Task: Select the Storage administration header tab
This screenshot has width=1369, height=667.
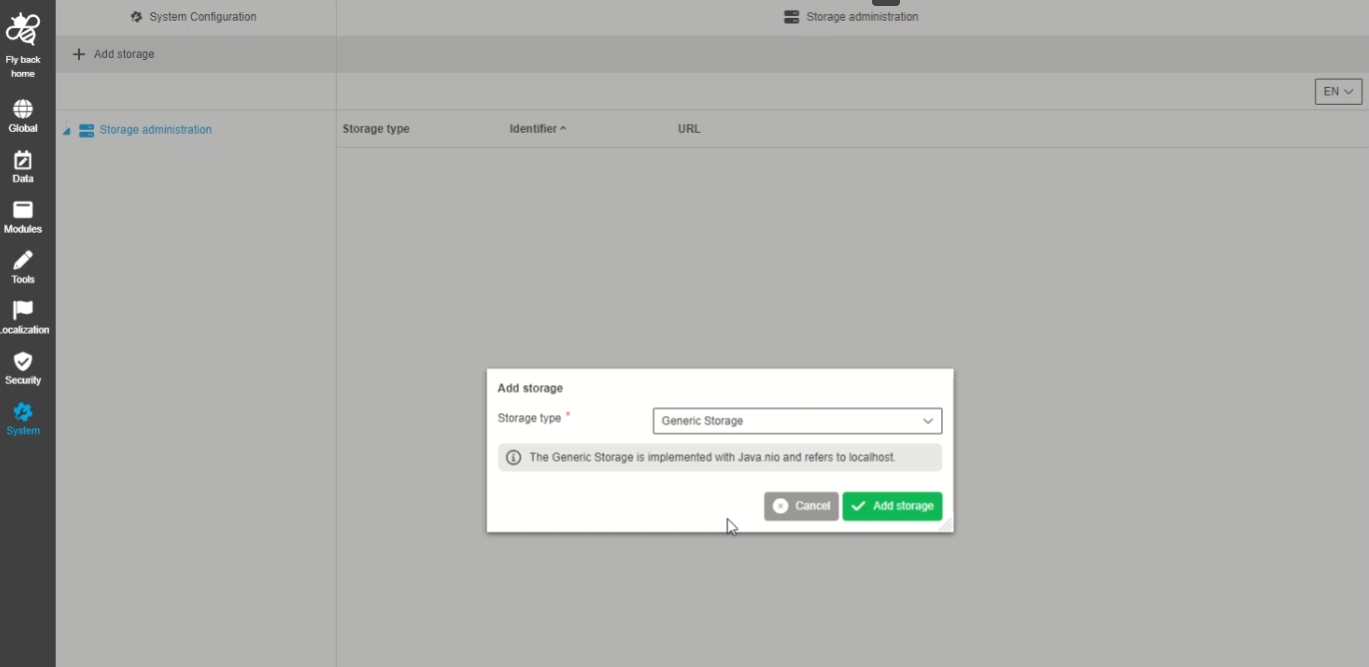Action: pos(851,17)
